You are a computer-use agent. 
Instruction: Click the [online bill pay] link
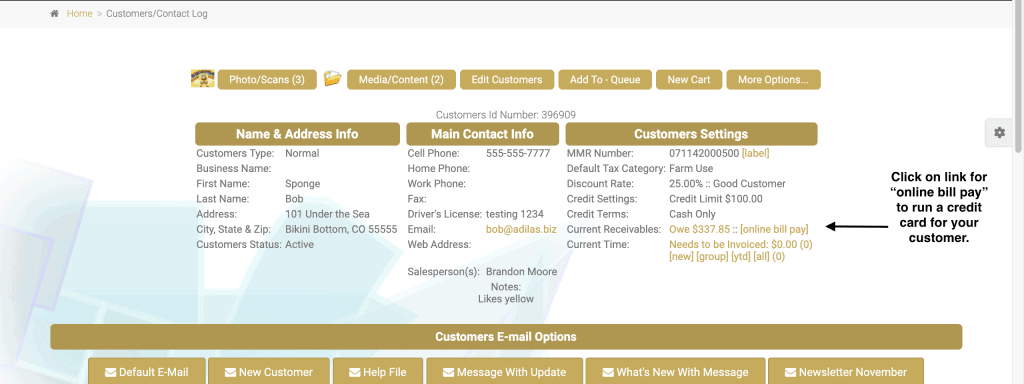click(x=774, y=229)
